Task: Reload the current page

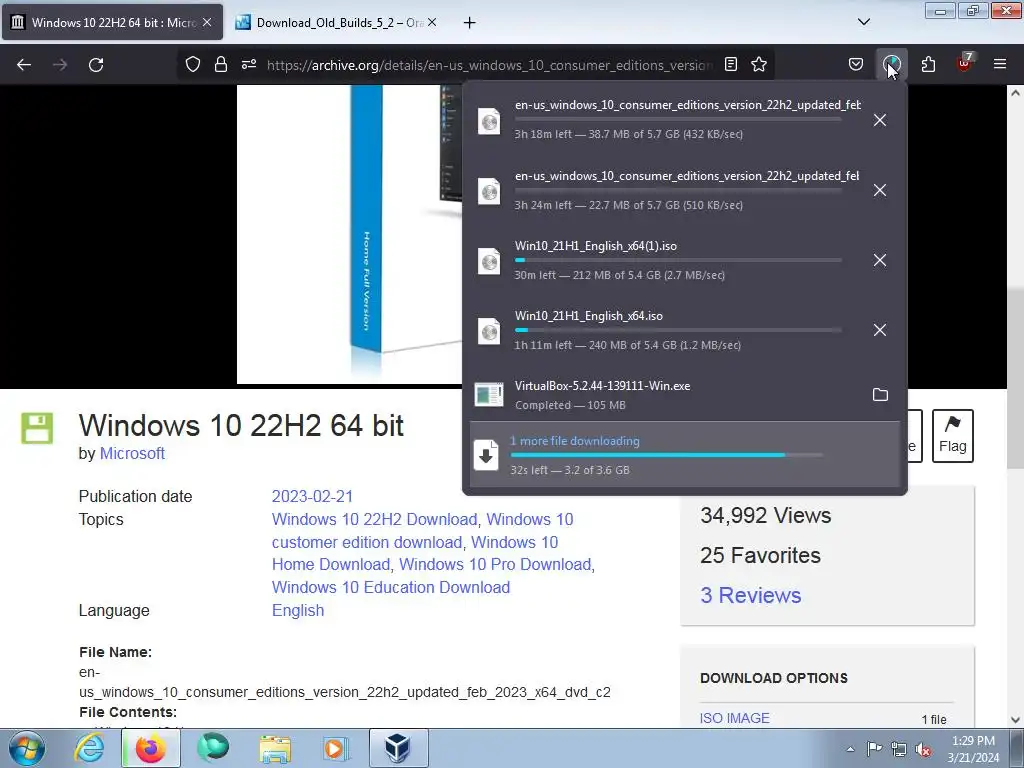Action: click(96, 65)
